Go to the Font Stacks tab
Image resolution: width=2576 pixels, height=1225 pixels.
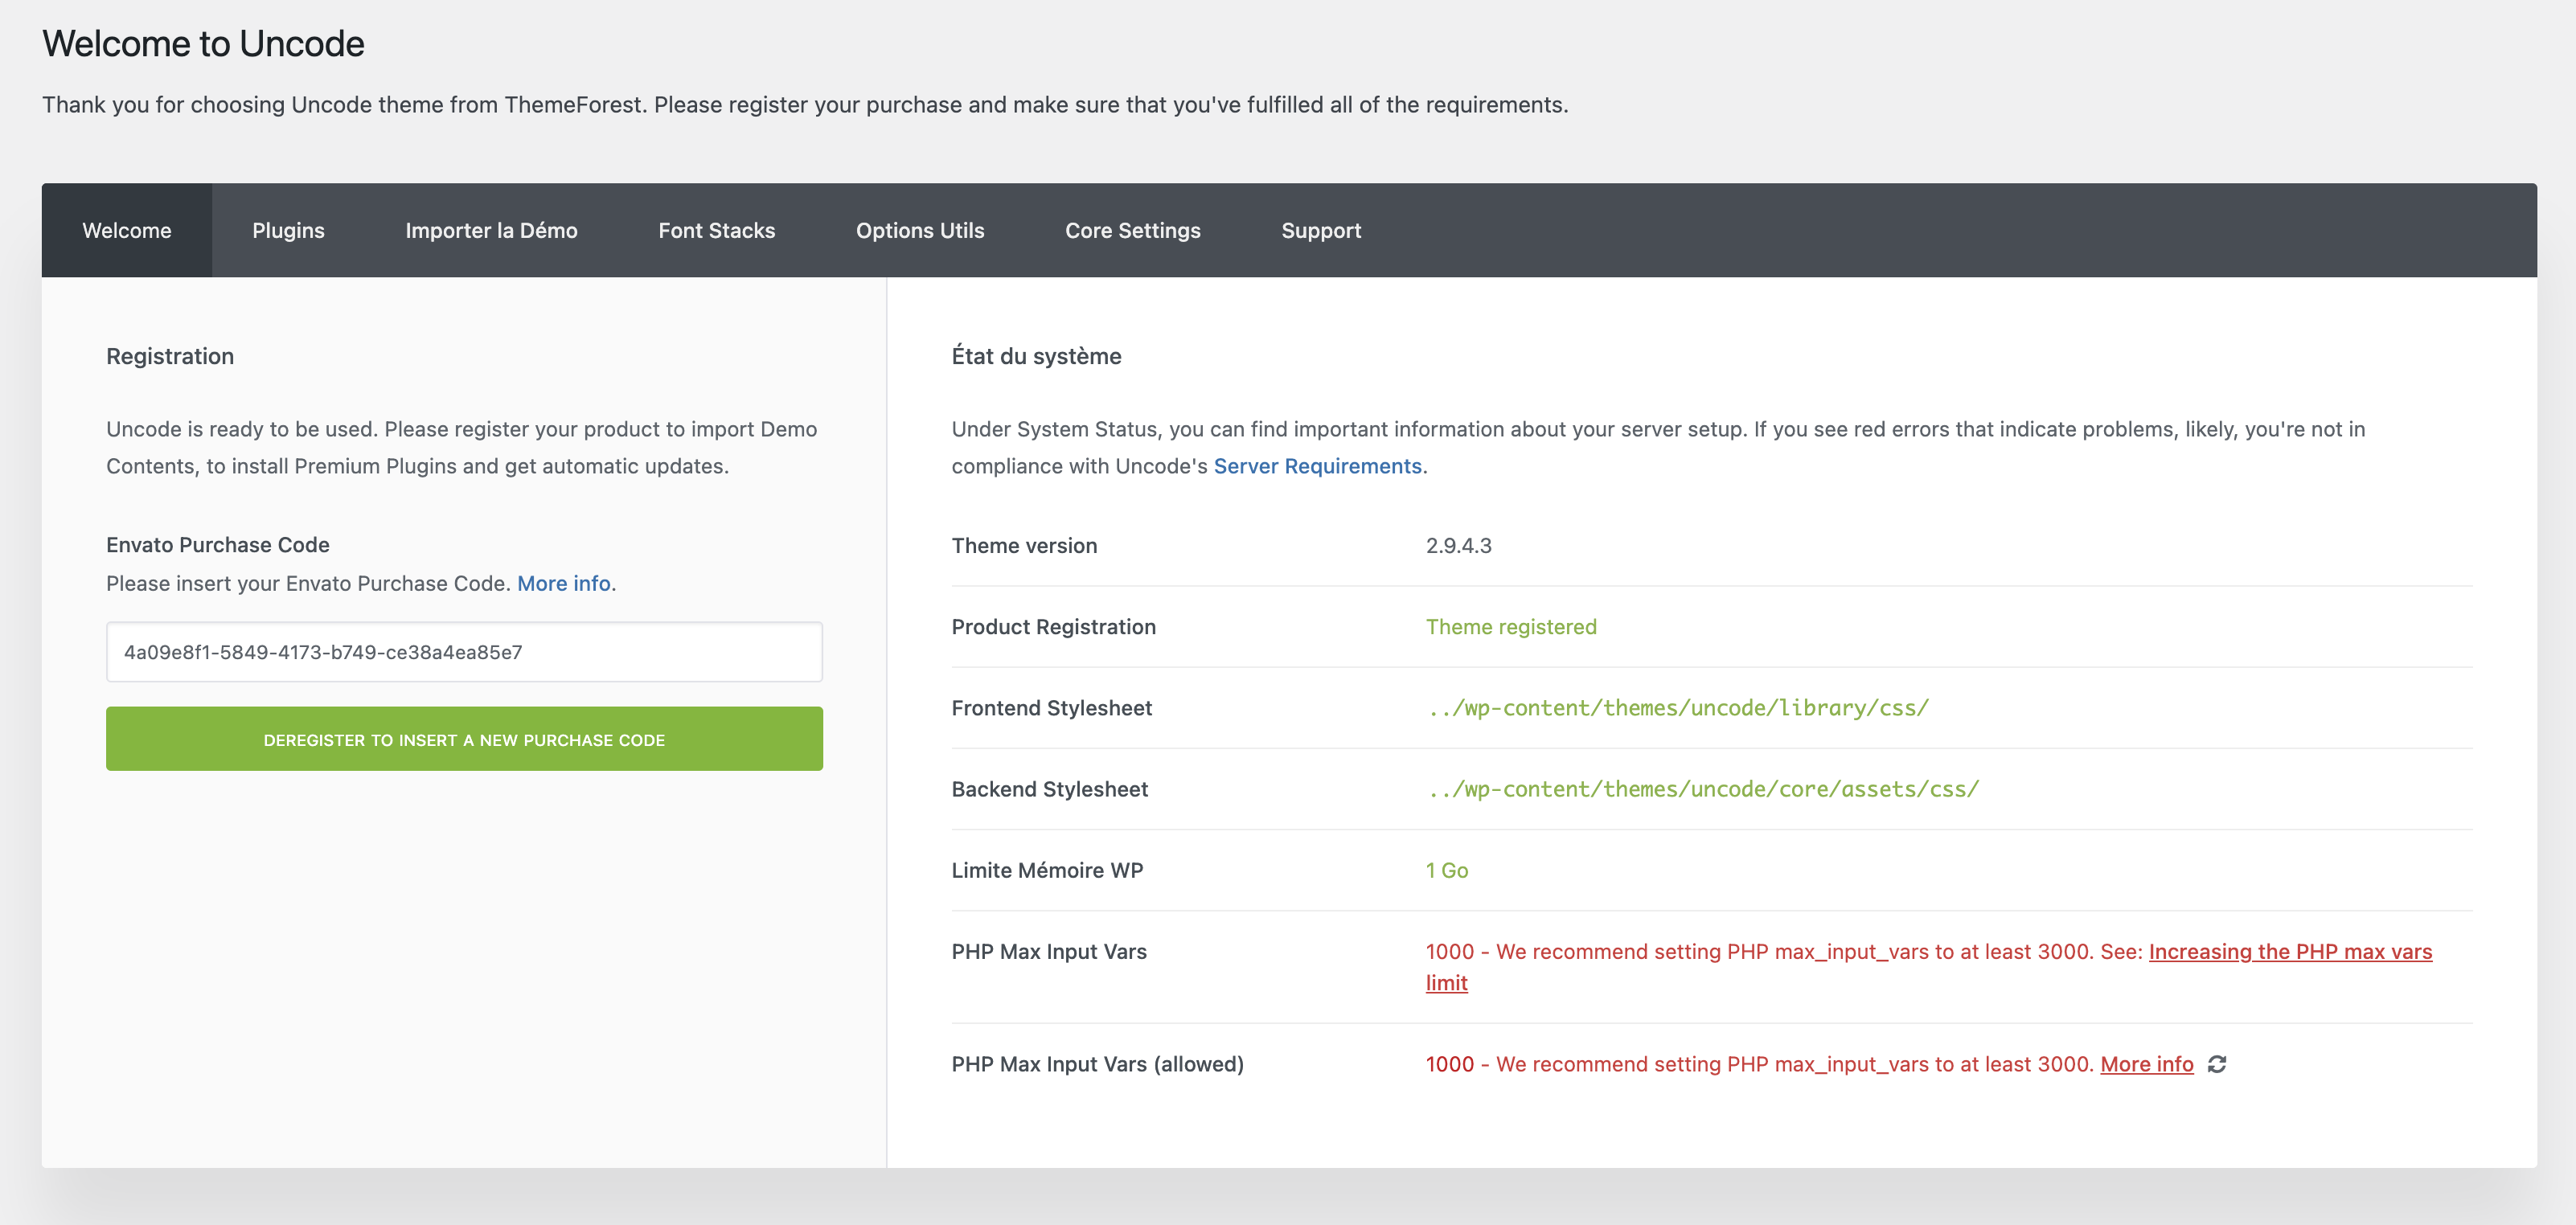[716, 230]
